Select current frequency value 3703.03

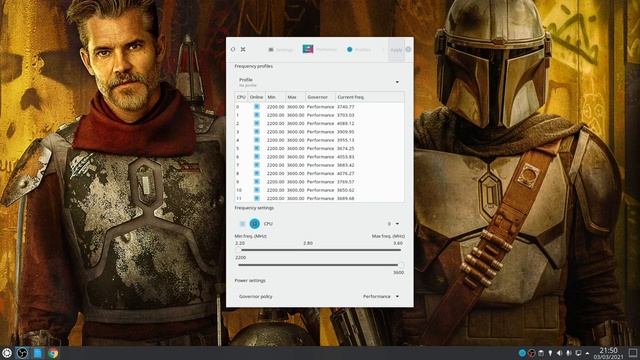346,115
